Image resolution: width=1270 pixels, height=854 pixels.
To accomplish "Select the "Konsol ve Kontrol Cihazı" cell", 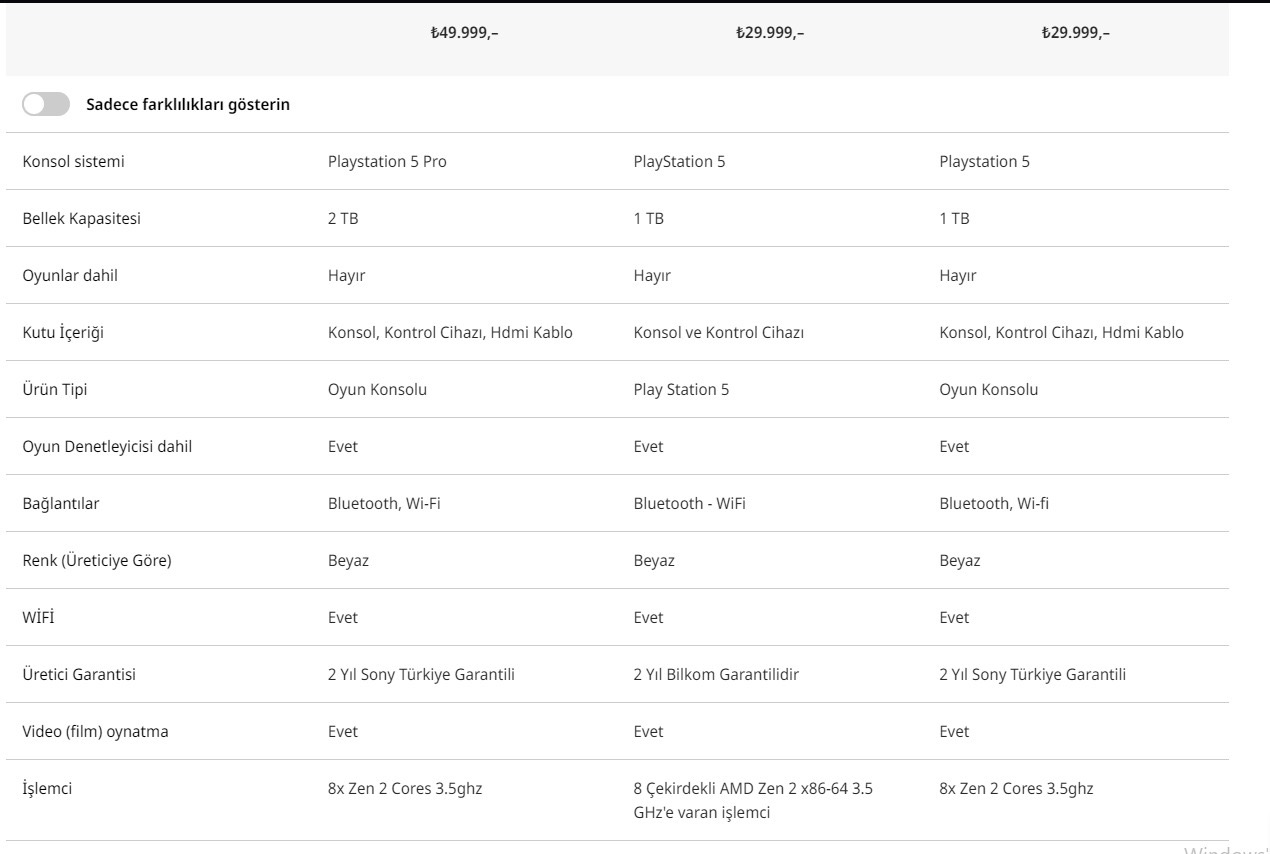I will (x=718, y=333).
